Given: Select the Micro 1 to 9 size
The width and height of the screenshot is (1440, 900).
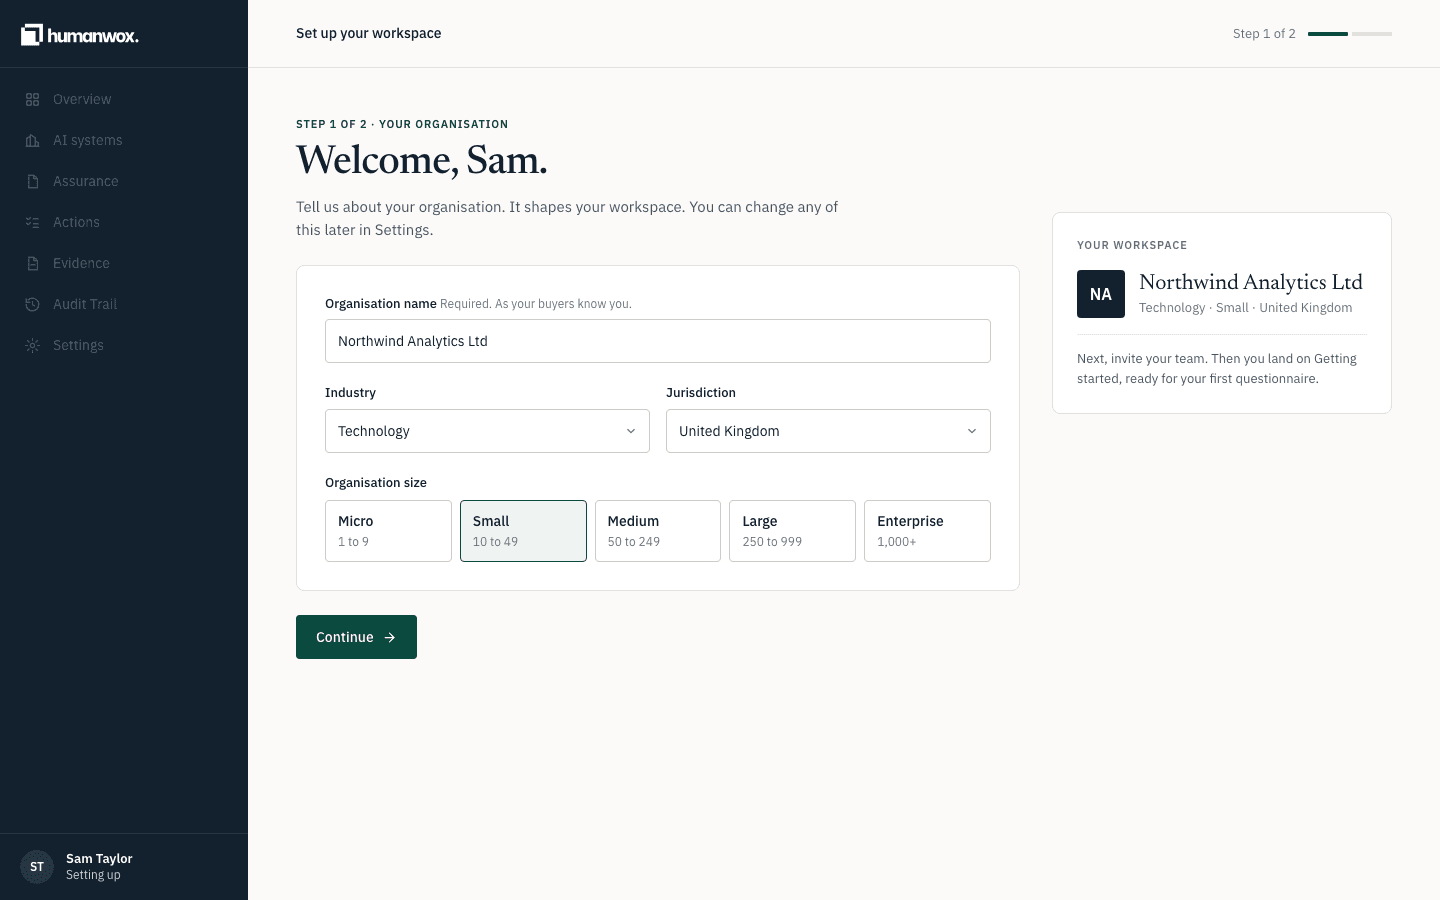Looking at the screenshot, I should [388, 531].
